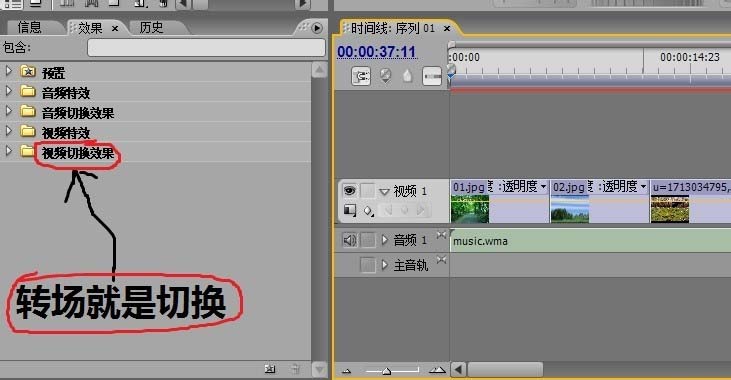Collapse the 视频 1 track triangle

tap(384, 192)
